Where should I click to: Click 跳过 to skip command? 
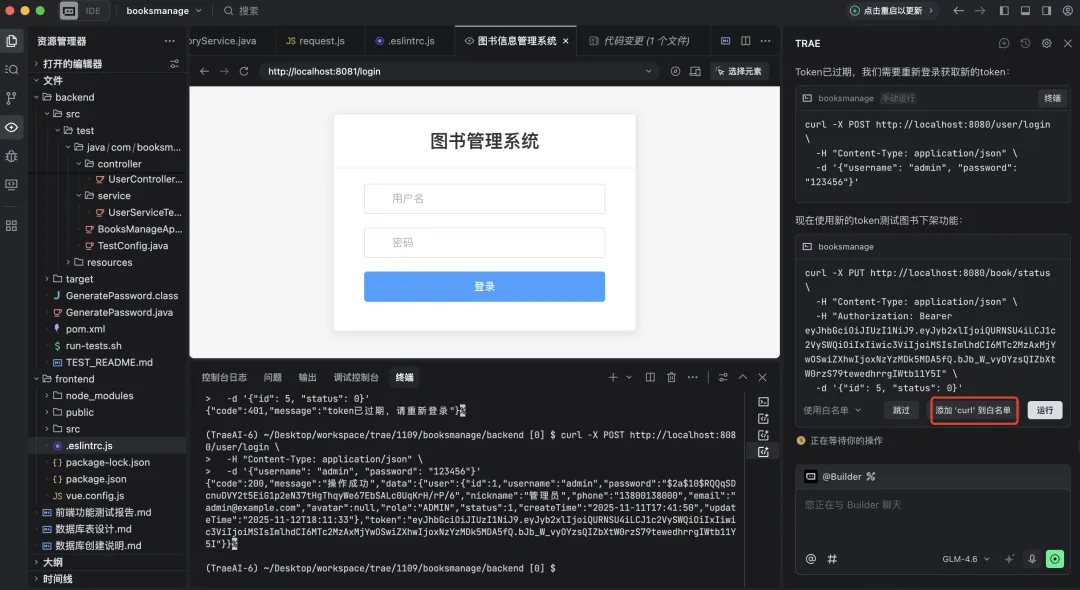pyautogui.click(x=901, y=410)
